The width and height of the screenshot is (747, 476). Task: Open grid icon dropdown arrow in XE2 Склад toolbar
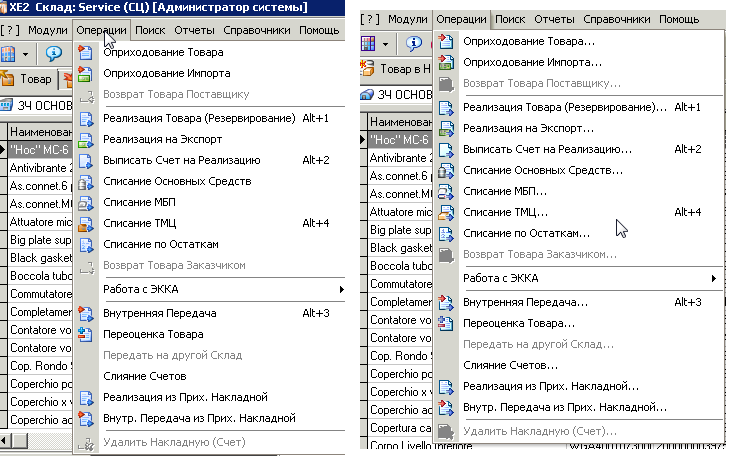coord(24,53)
